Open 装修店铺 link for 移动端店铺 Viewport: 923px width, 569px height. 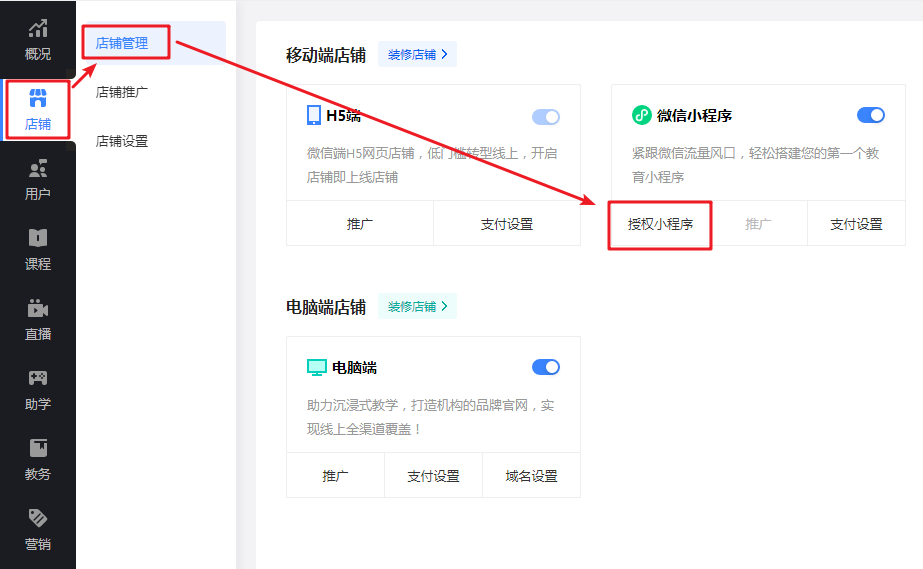click(417, 54)
